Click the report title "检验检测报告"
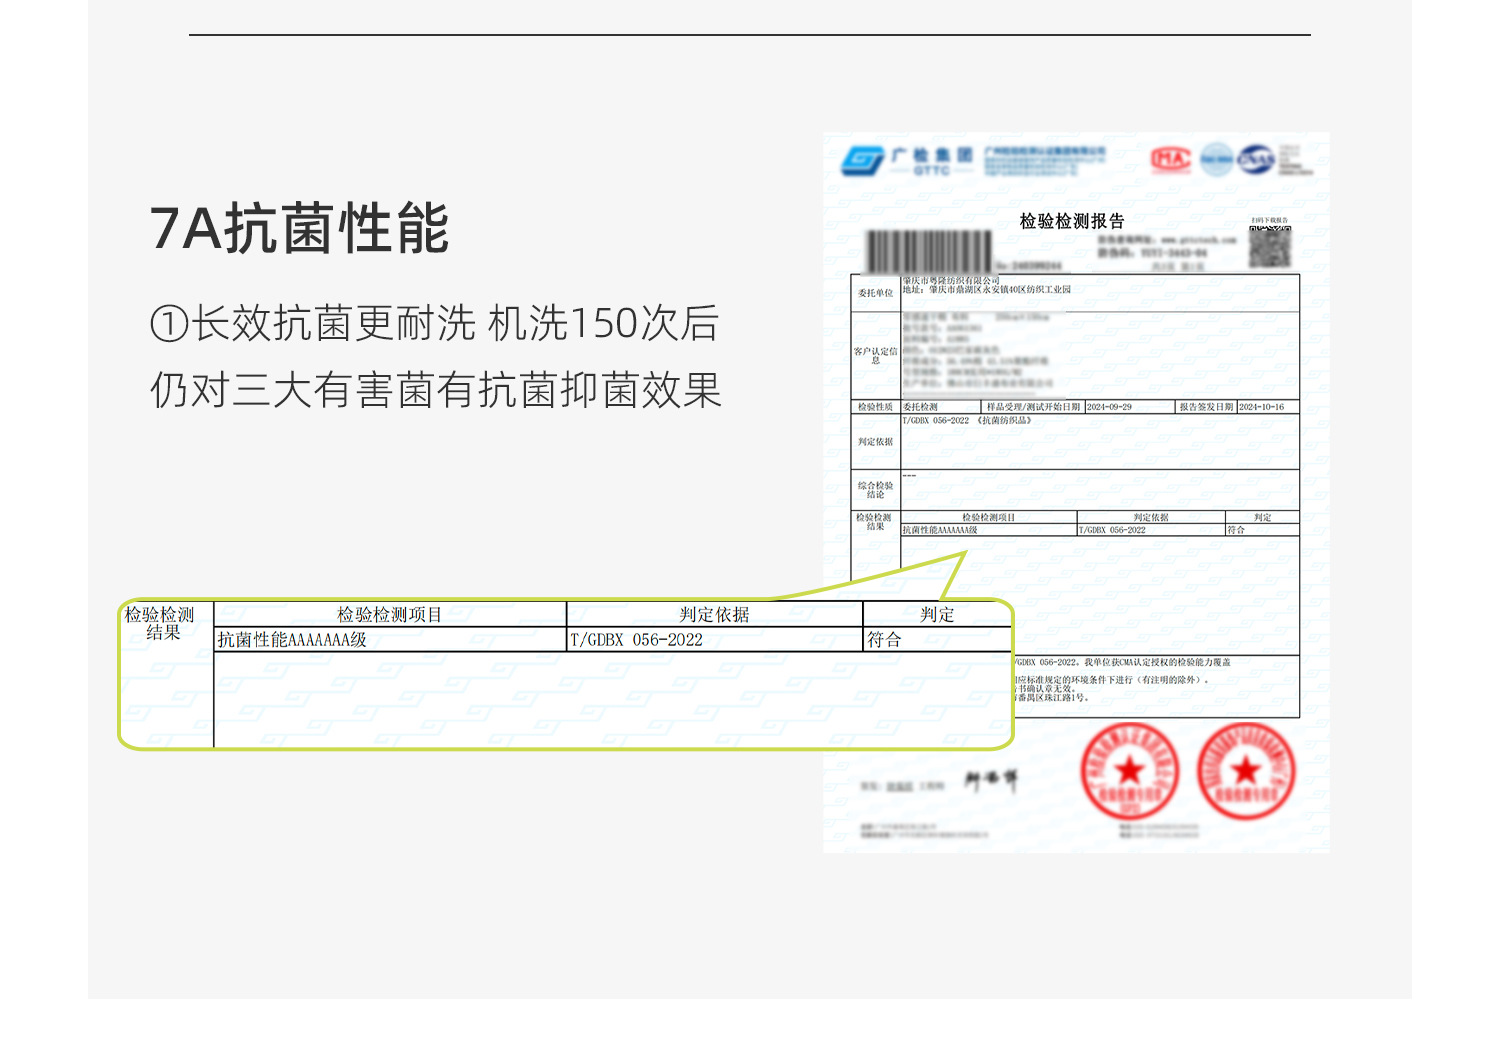 click(1072, 221)
